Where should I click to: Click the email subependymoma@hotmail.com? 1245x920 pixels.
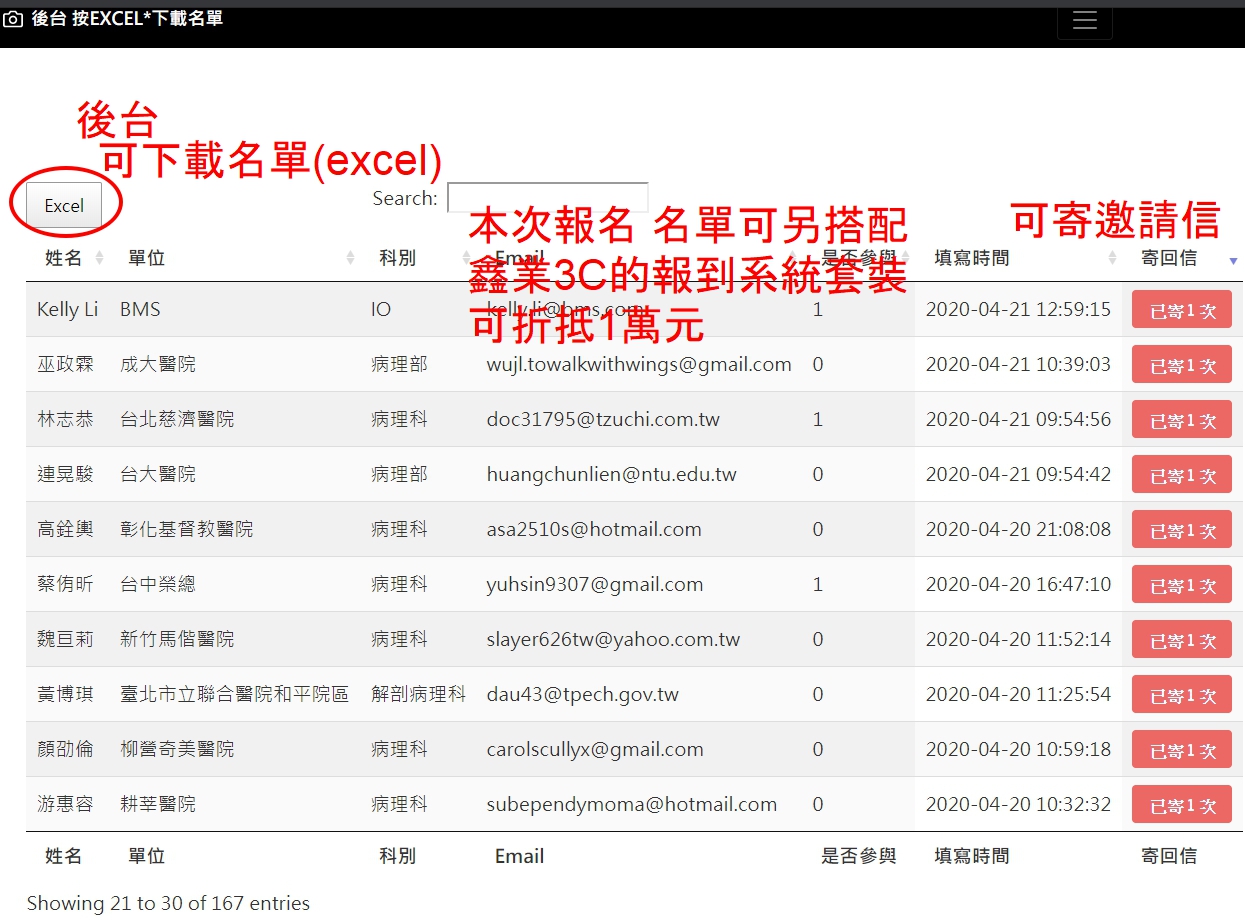[632, 804]
